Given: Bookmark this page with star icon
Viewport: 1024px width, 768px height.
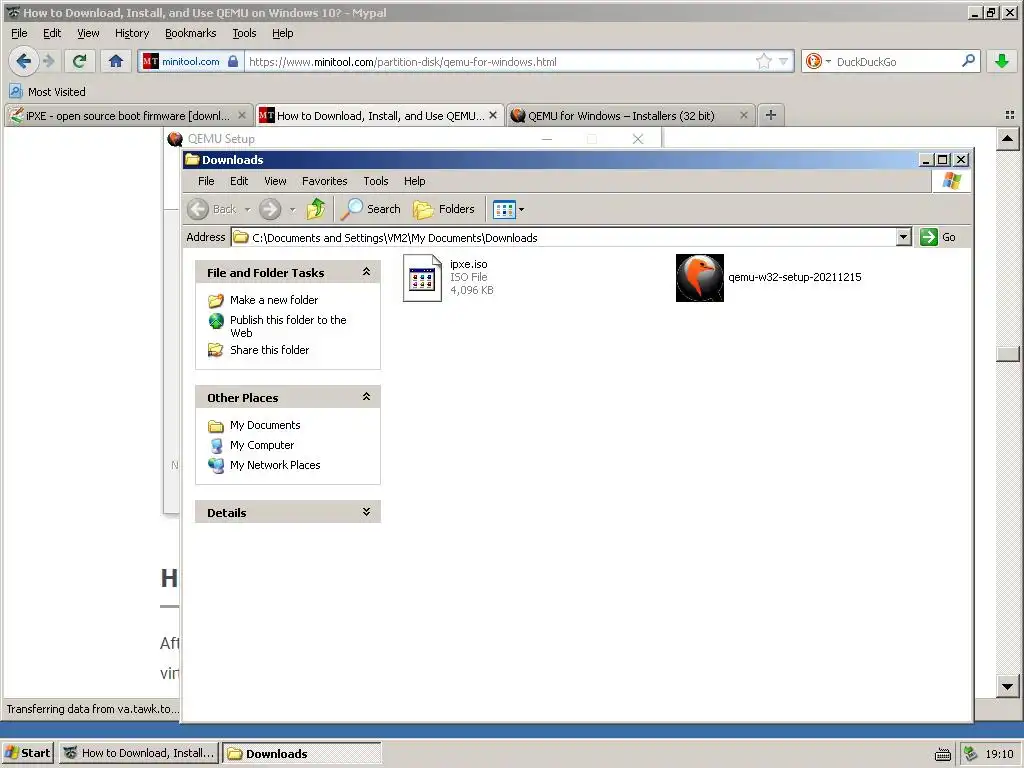Looking at the screenshot, I should pos(763,61).
